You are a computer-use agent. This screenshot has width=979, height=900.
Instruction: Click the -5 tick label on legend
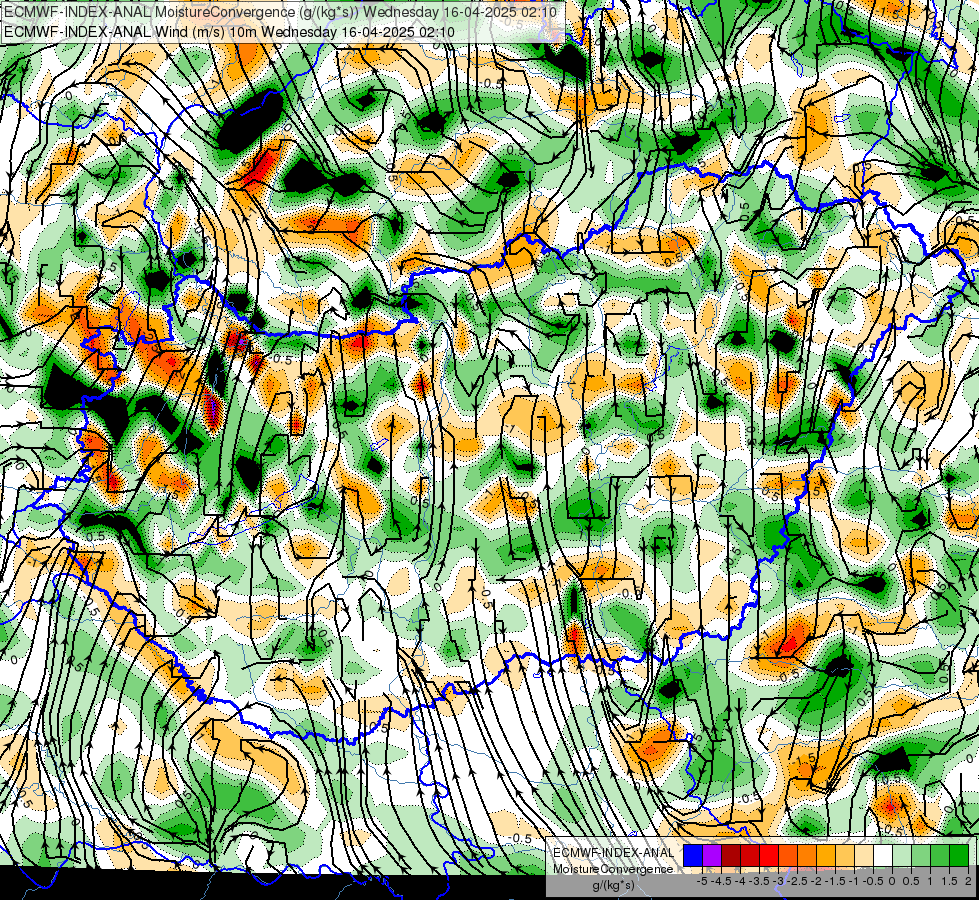pos(702,881)
